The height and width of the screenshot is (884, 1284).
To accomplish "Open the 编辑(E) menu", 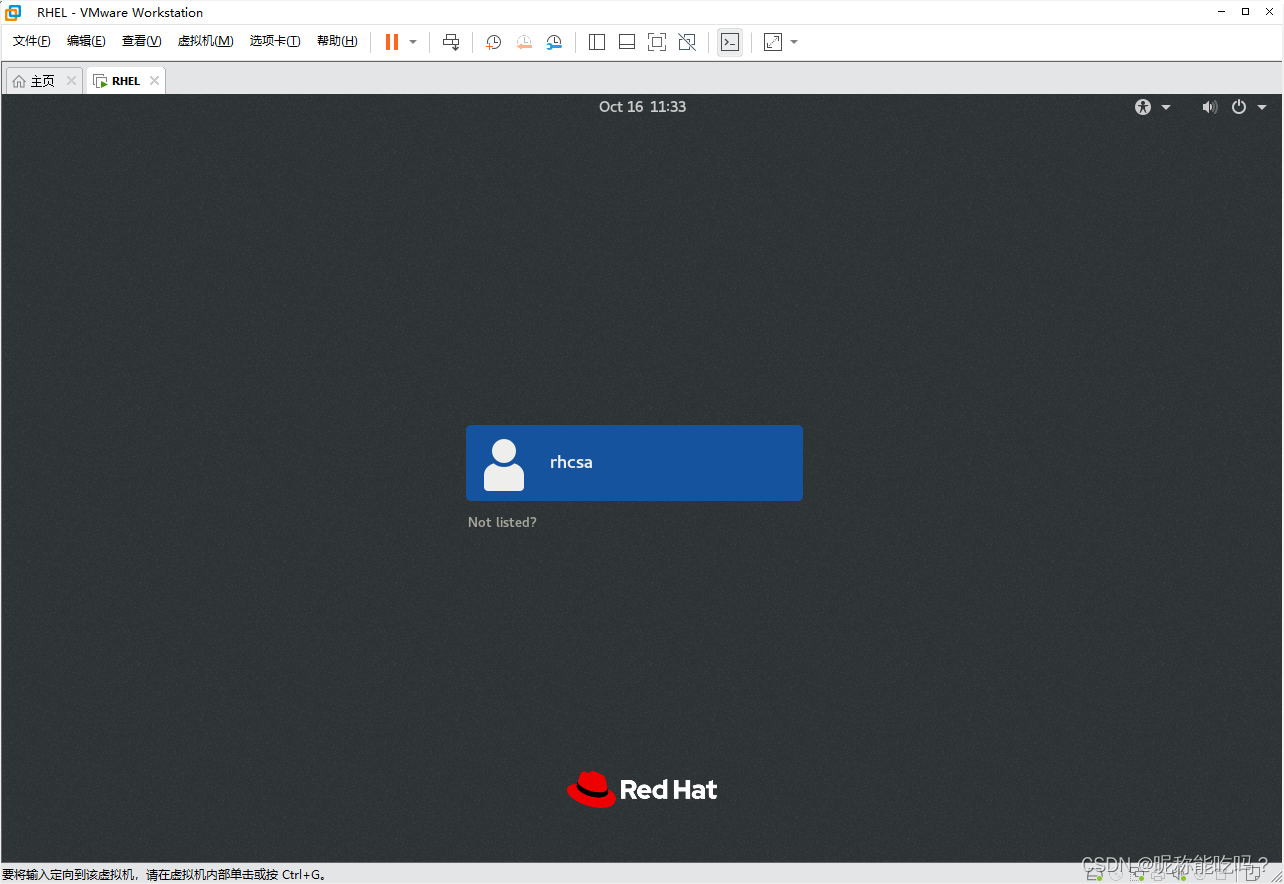I will click(x=86, y=41).
